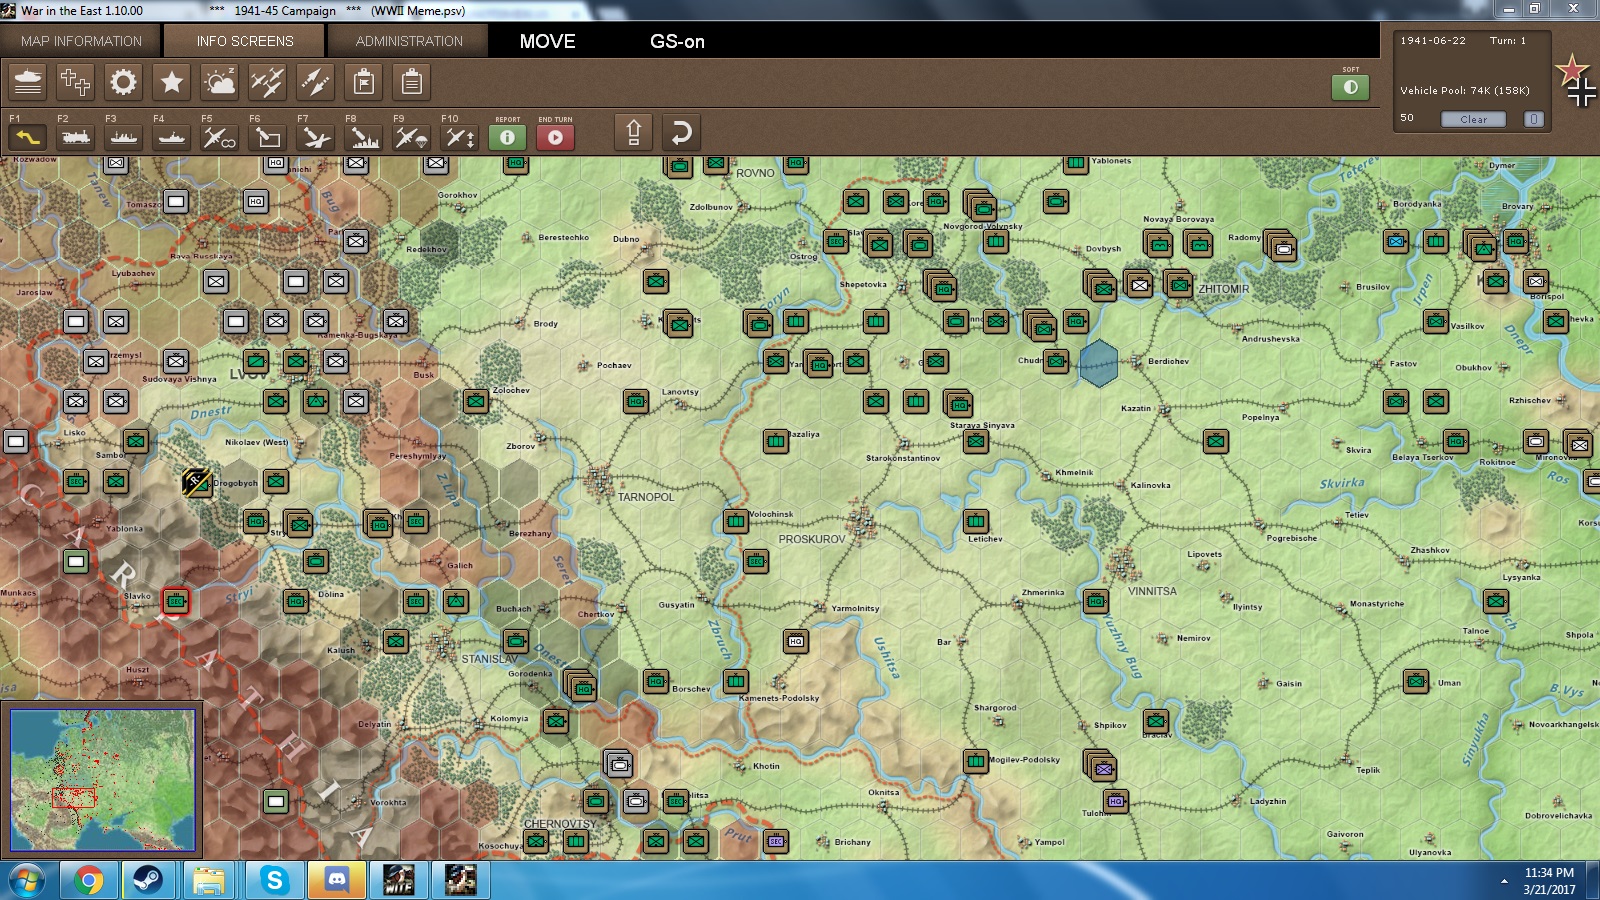
Task: Select the F2 rail movement mode
Action: 75,137
